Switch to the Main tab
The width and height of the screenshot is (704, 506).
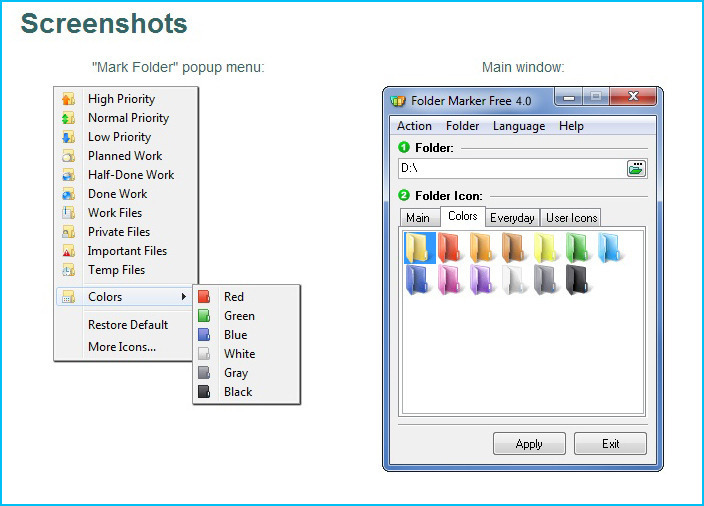point(418,218)
